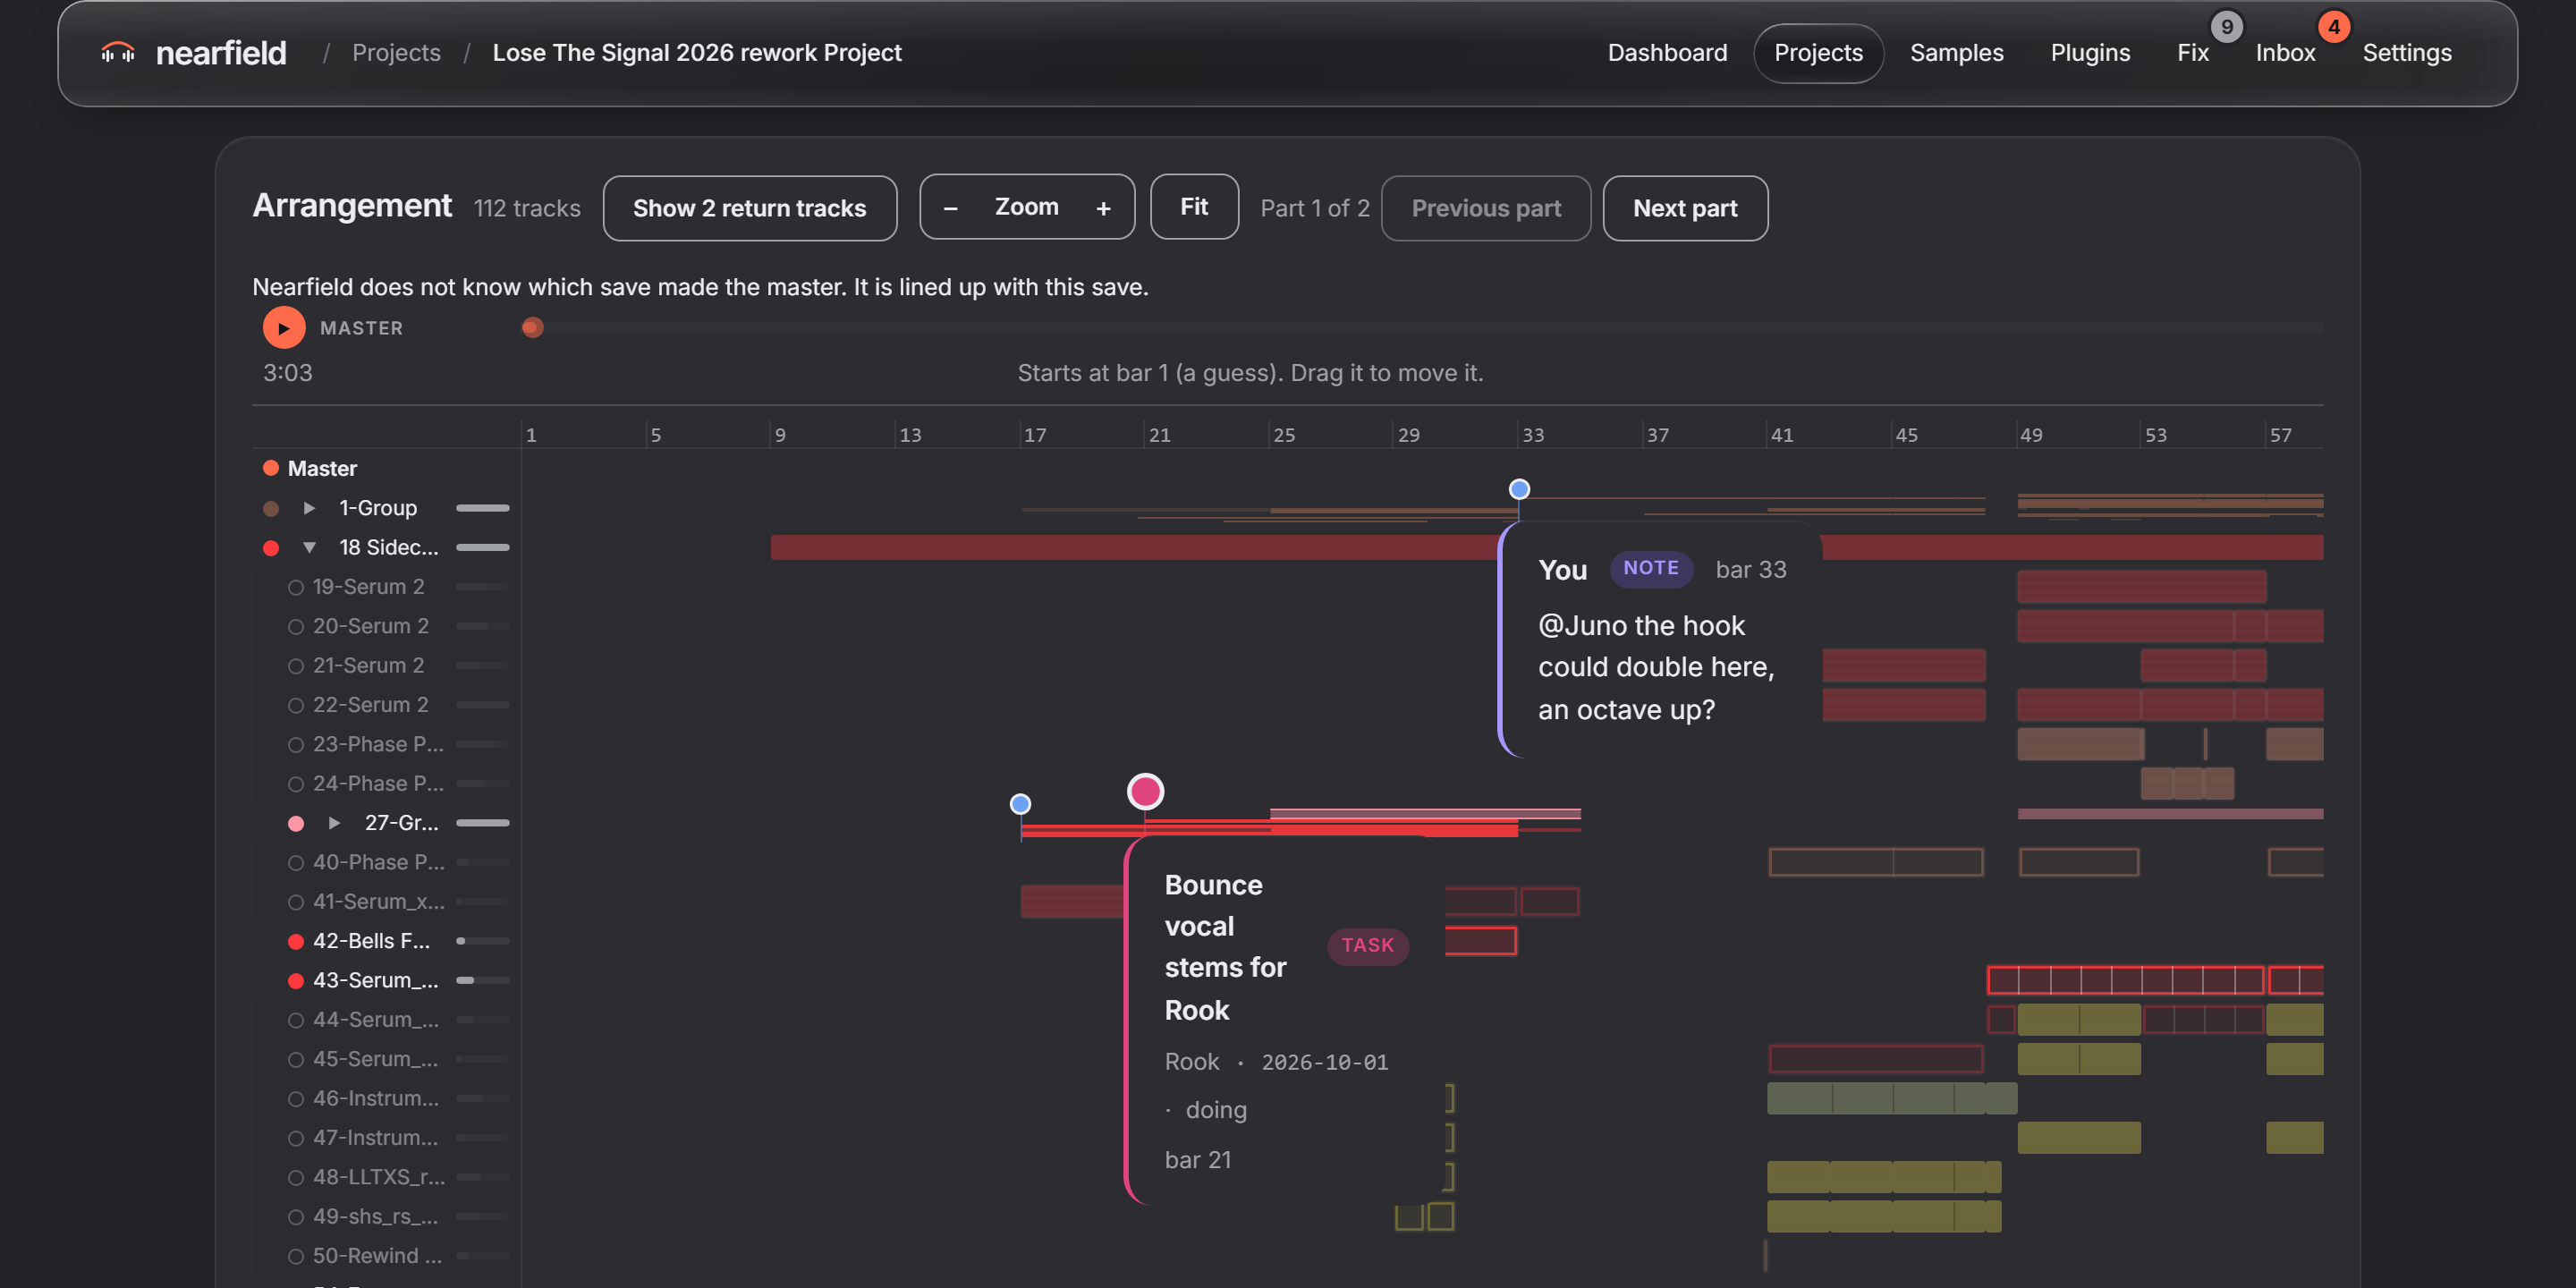Open the Samples tab
This screenshot has height=1288, width=2576.
coord(1956,53)
